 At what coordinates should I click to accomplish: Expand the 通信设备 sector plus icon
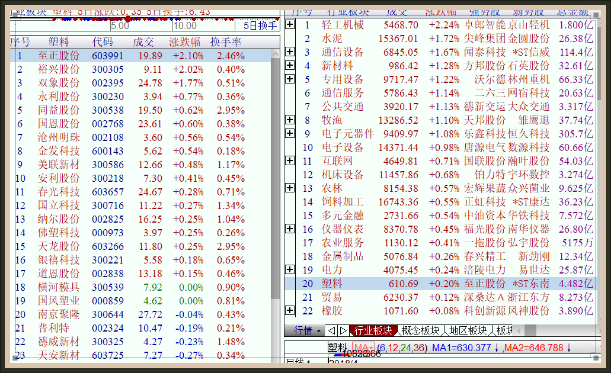pos(290,52)
